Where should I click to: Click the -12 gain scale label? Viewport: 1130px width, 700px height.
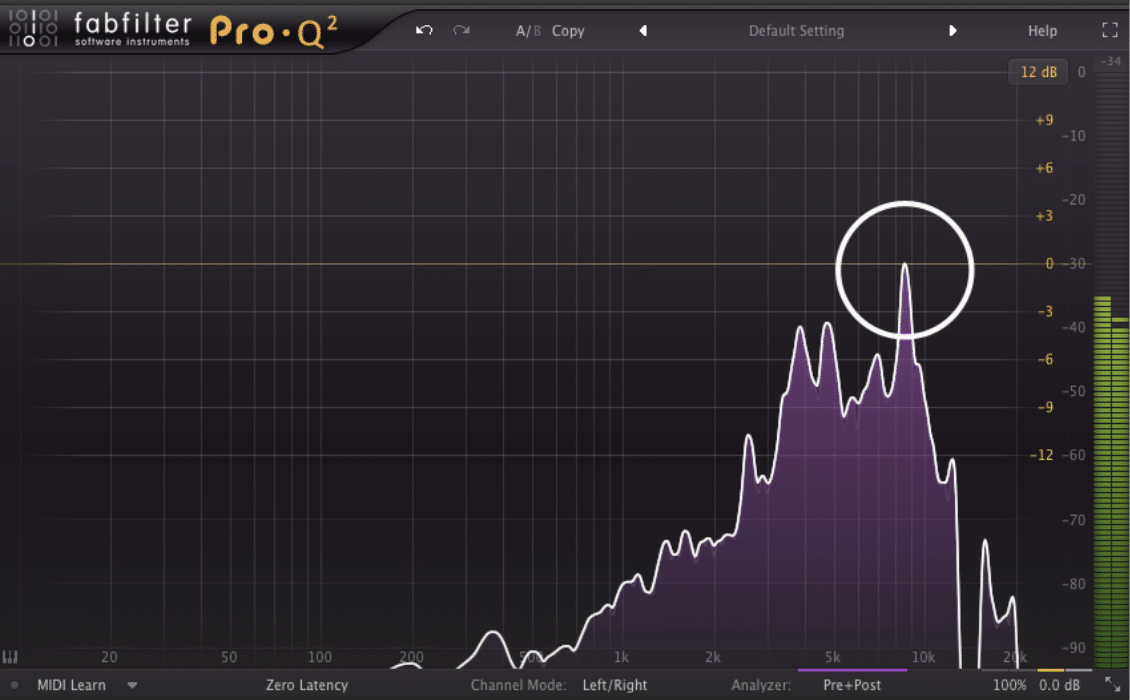[1042, 455]
